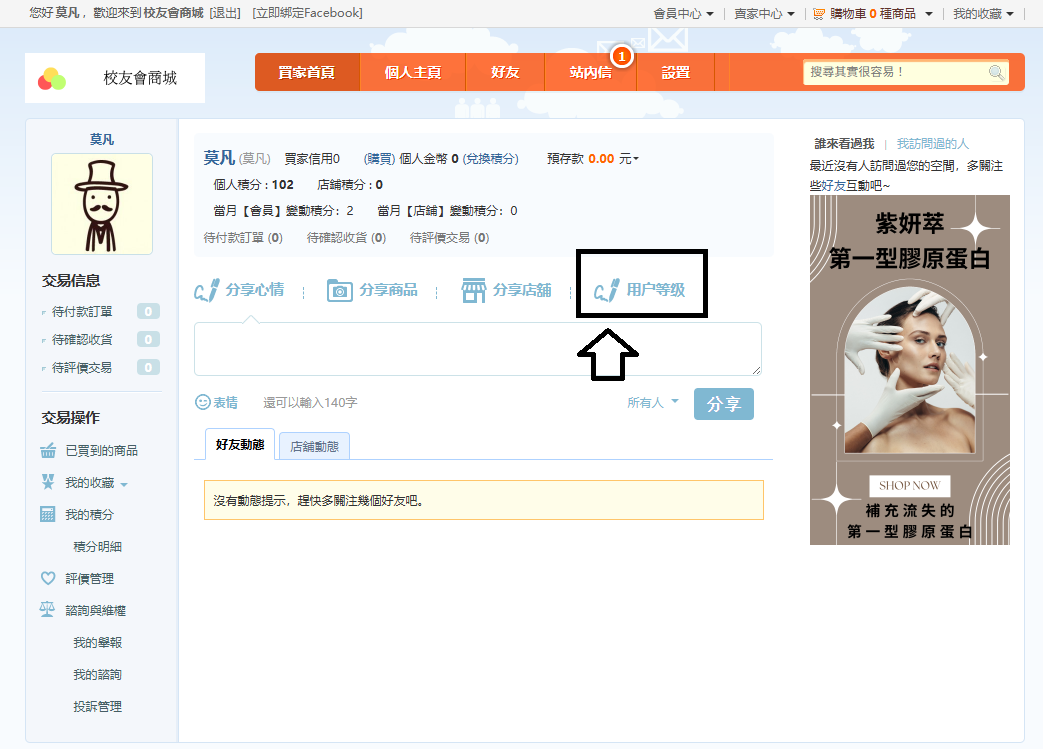Click the search magnifier icon

coord(996,72)
